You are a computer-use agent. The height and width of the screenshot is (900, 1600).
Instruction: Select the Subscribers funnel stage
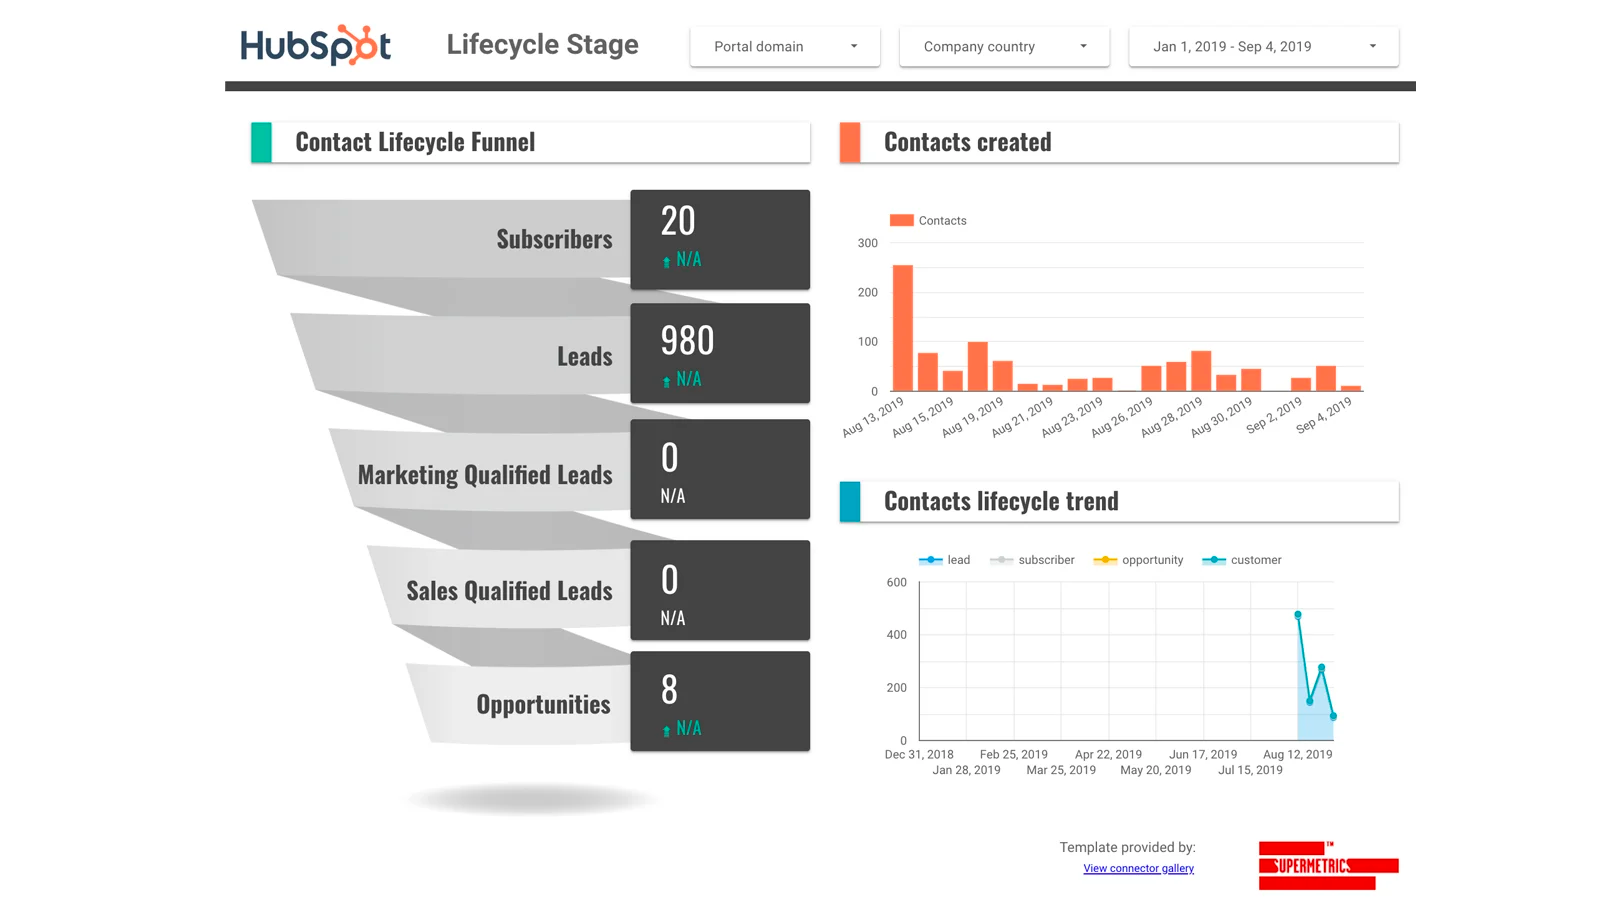[553, 239]
